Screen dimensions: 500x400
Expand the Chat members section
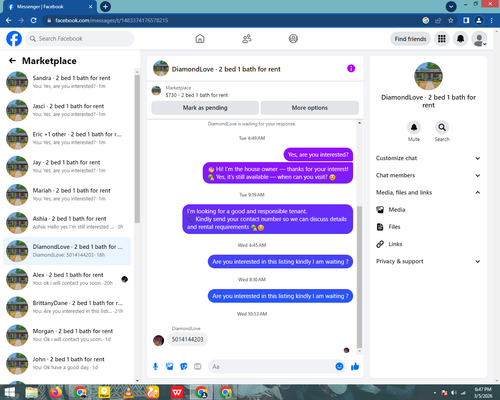pos(428,175)
